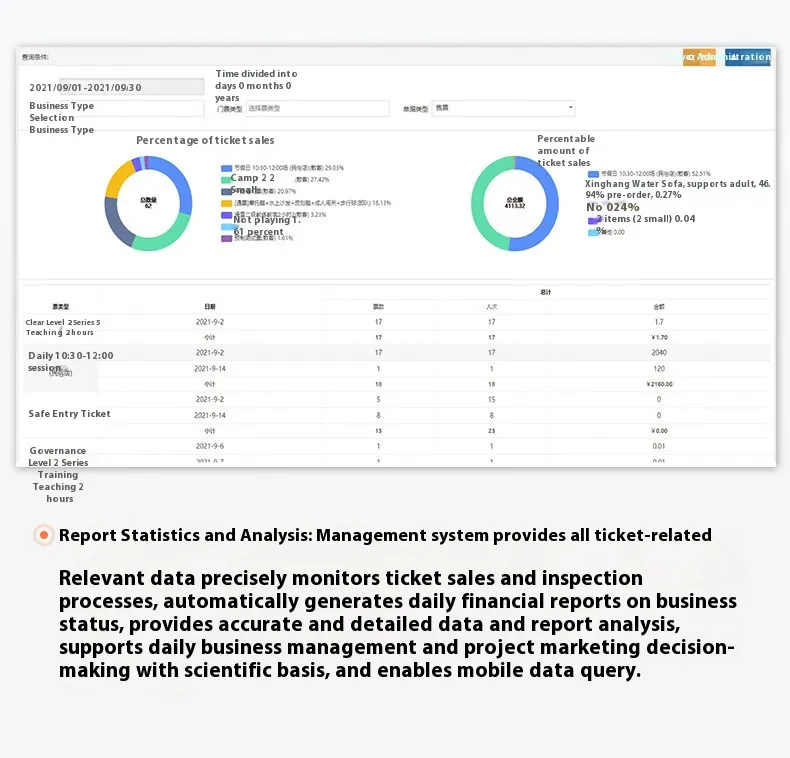The height and width of the screenshot is (758, 790).
Task: Click the 2040 amount cell in the table
Action: pos(658,352)
